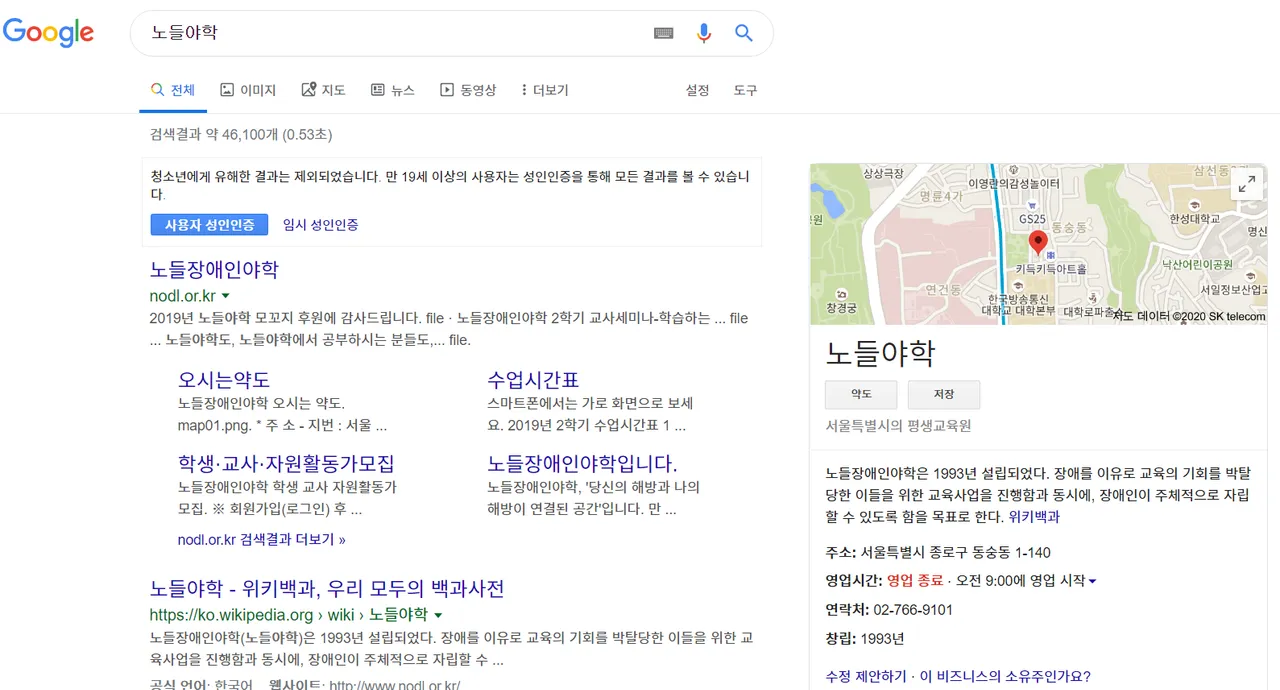The height and width of the screenshot is (690, 1280).
Task: Switch to the 지도 tab
Action: coord(323,90)
